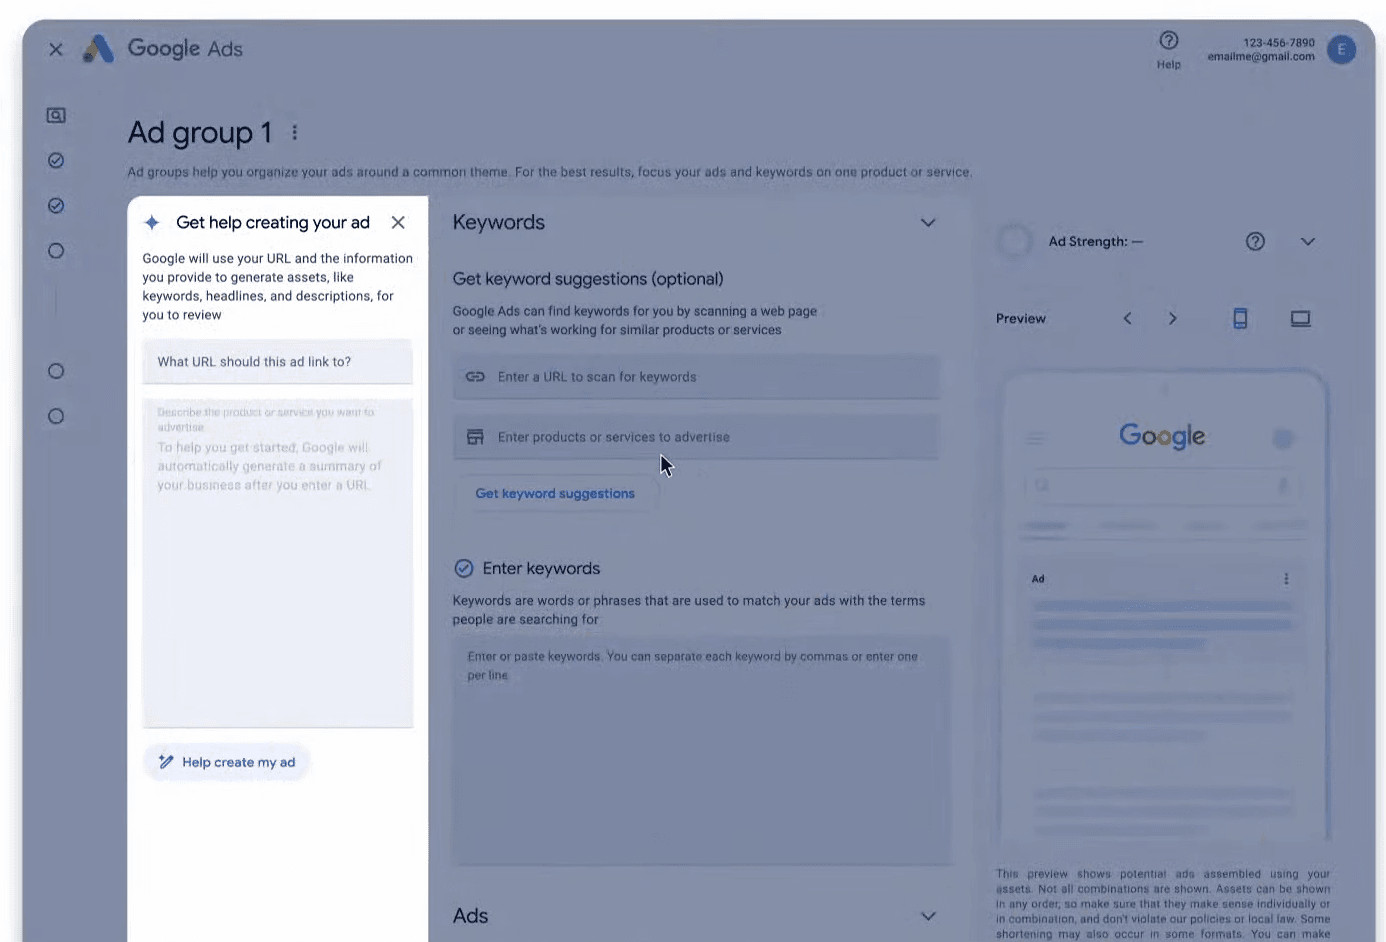Click the storefront icon in products field
Screen dimensions: 1386x942
(475, 437)
